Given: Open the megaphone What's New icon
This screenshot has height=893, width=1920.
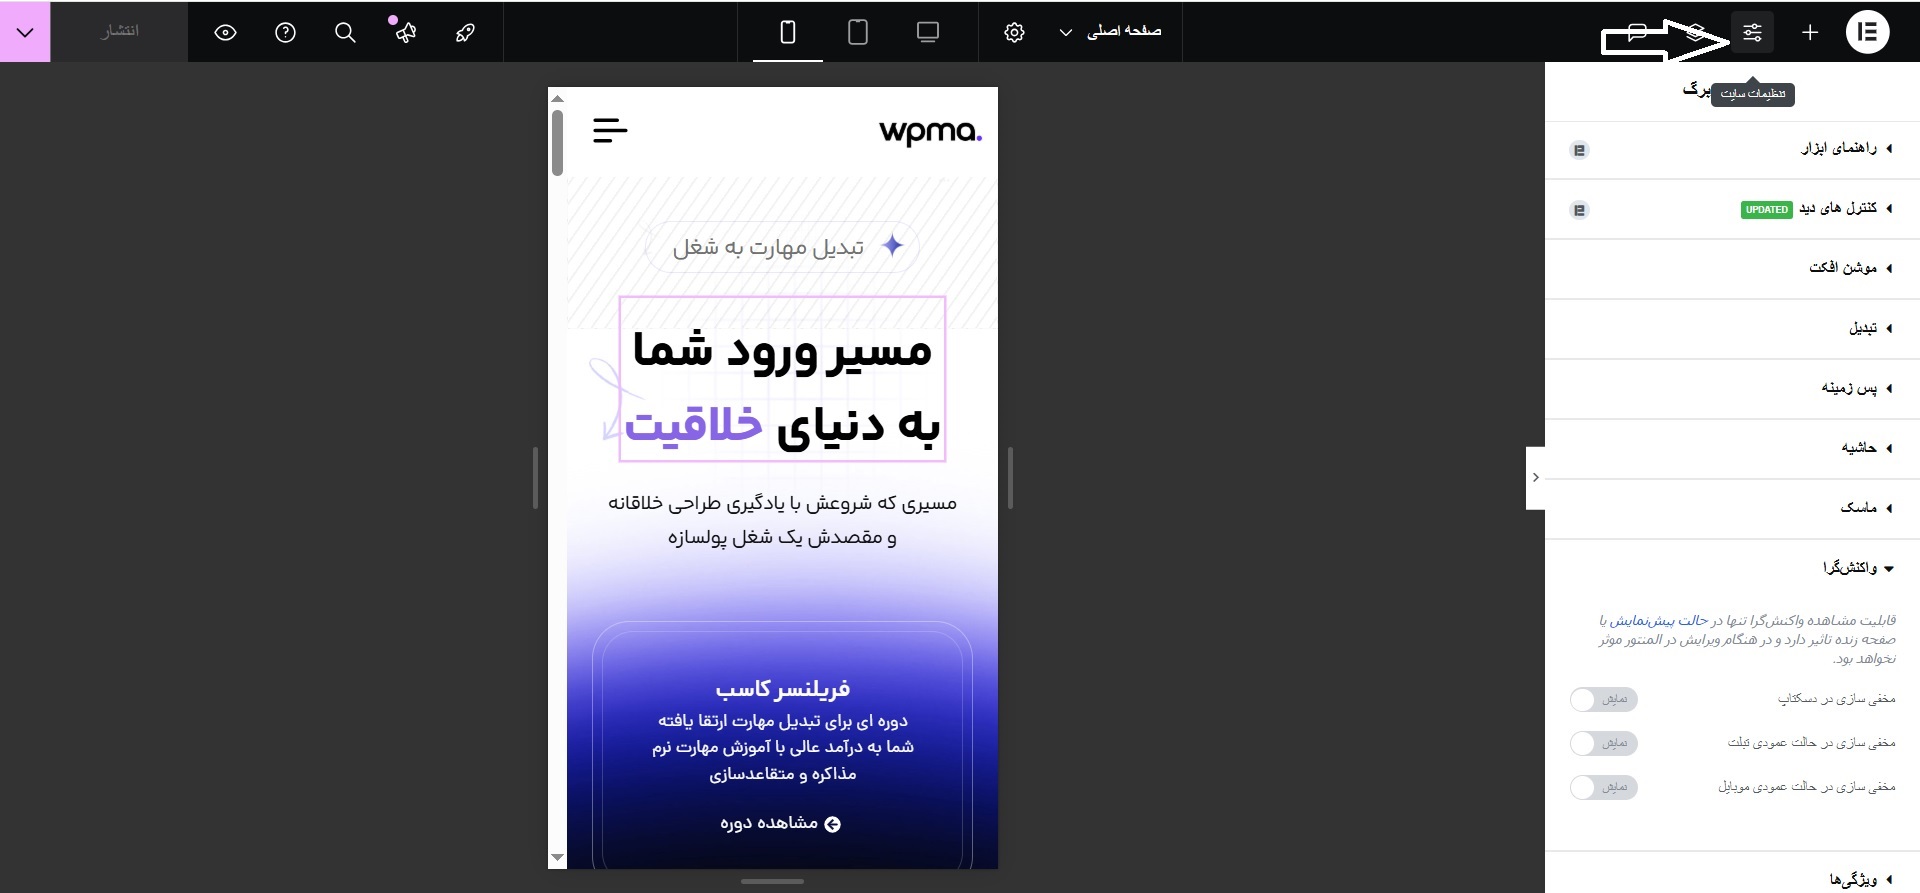Looking at the screenshot, I should point(405,32).
